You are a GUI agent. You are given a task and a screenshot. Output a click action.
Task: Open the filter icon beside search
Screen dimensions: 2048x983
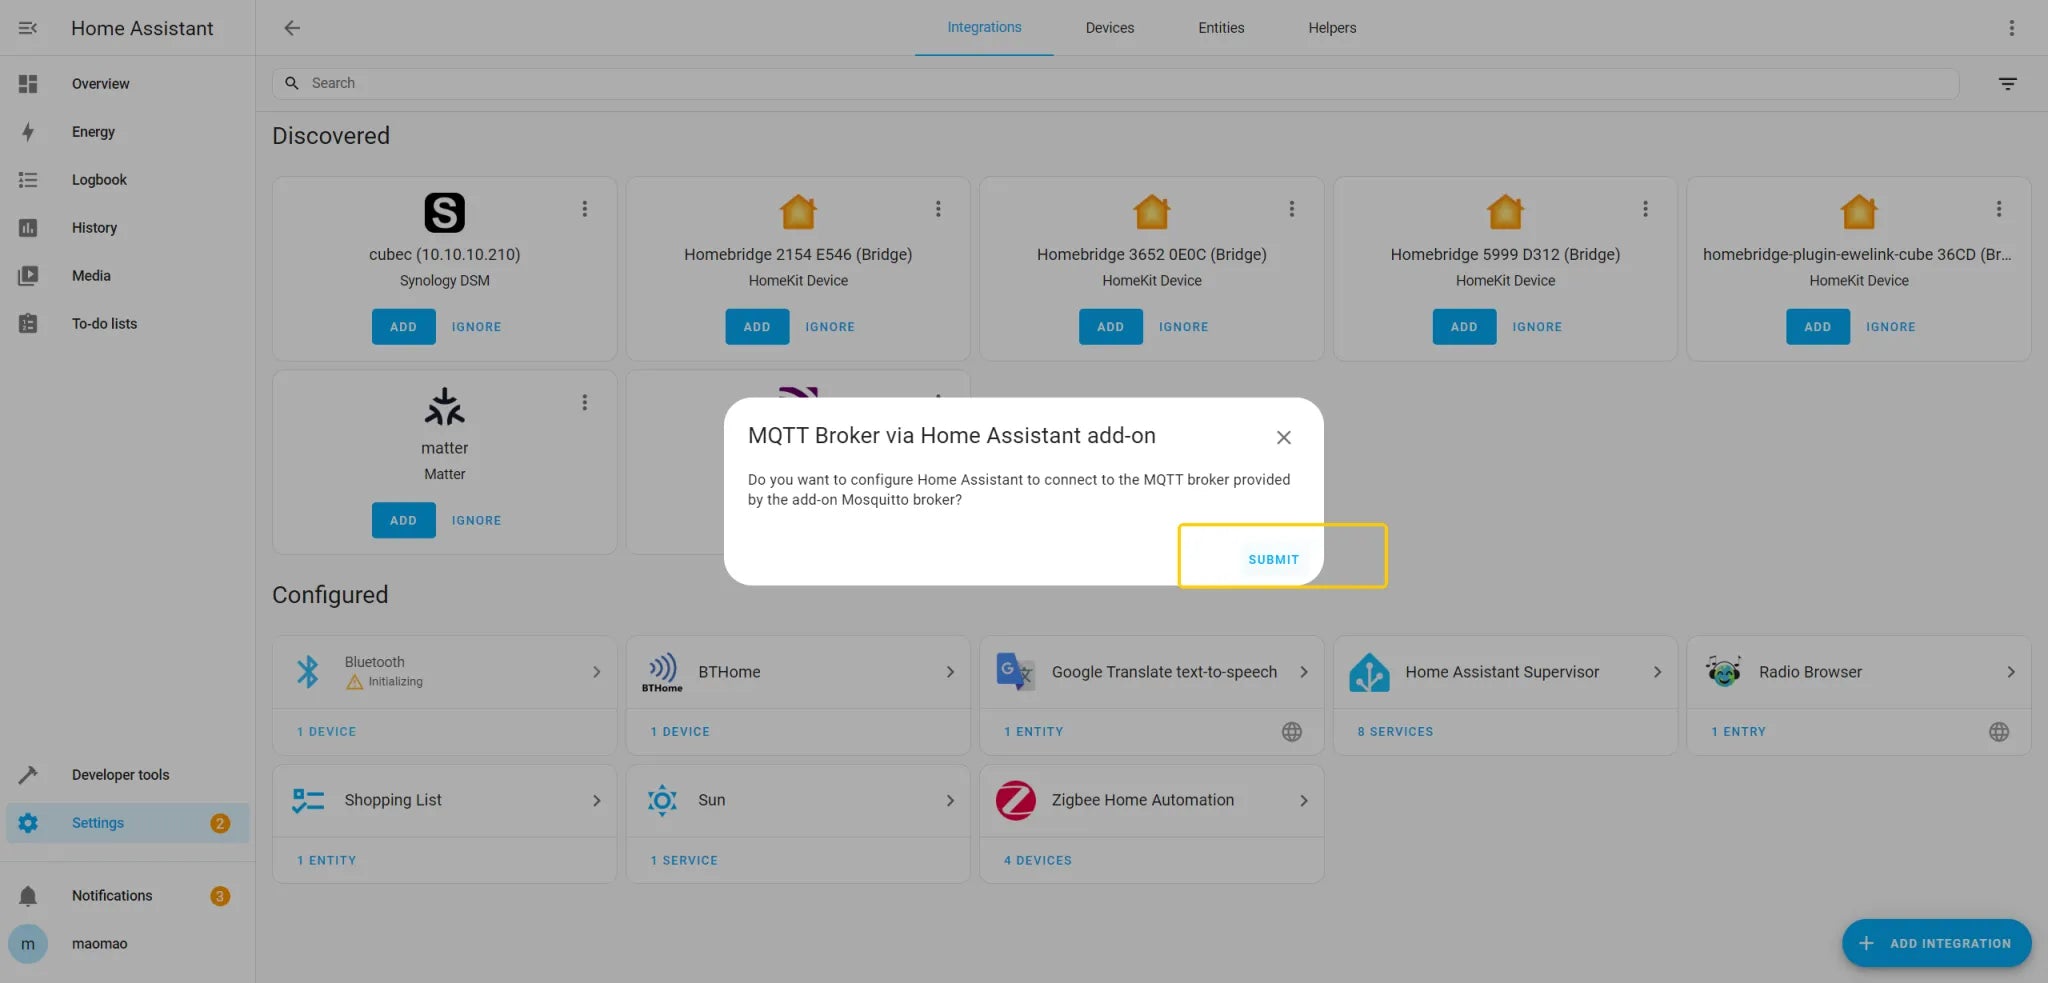pyautogui.click(x=2007, y=84)
